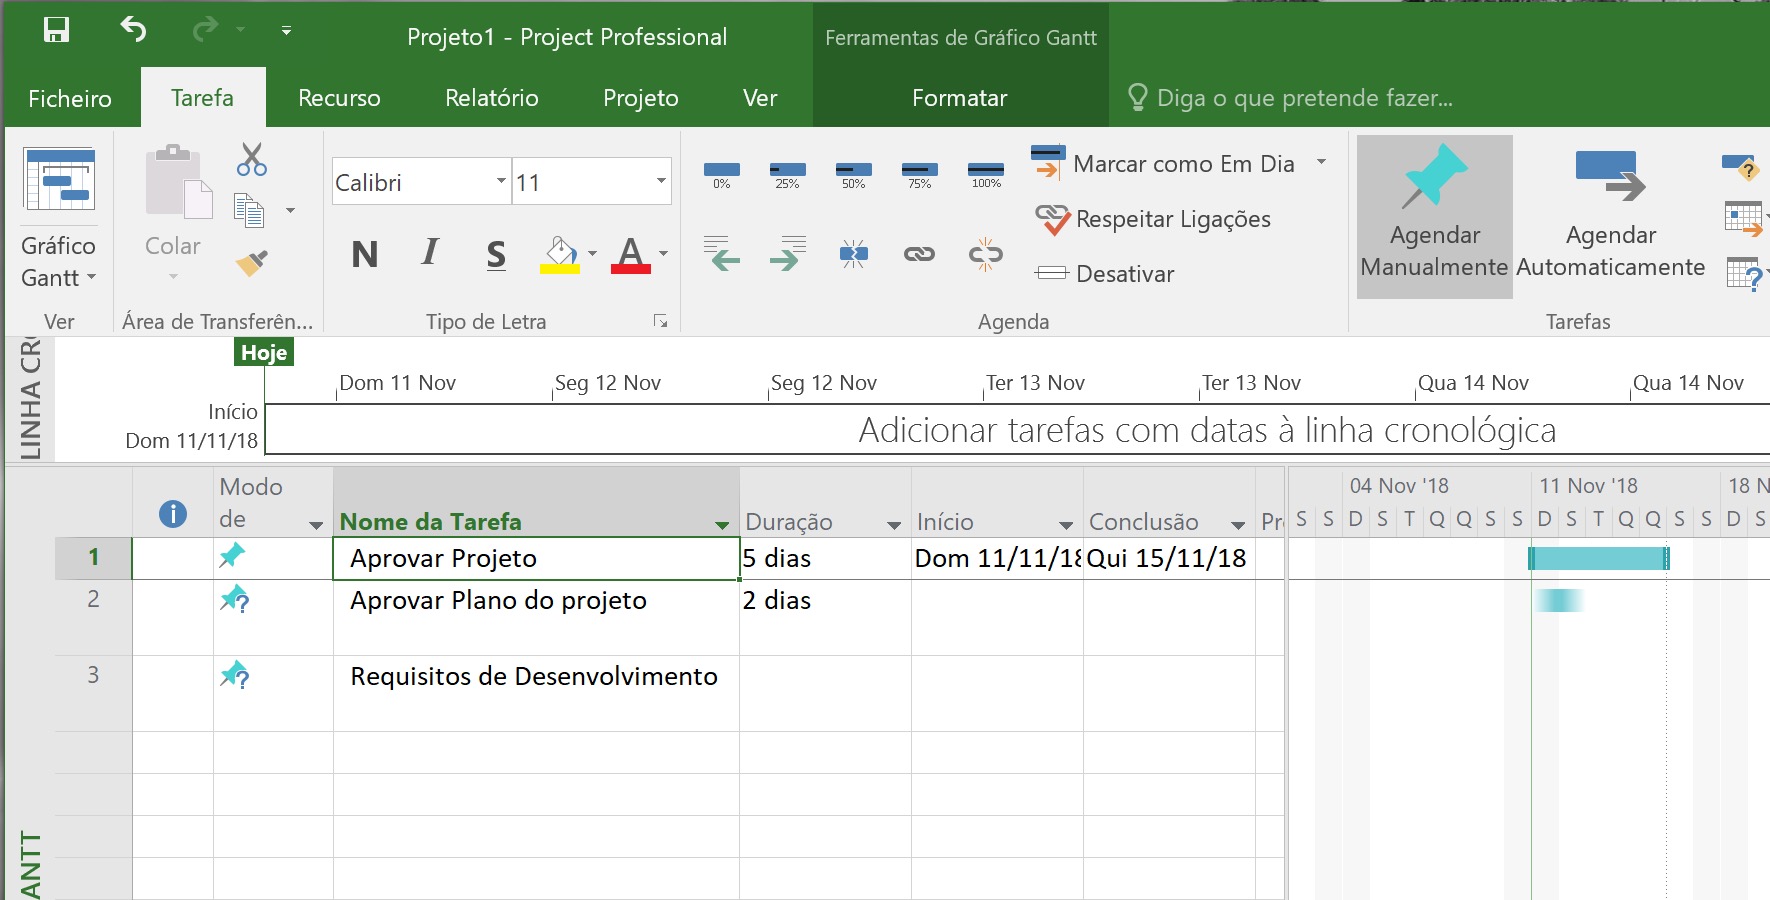Open the Calibri font dropdown
This screenshot has height=900, width=1770.
(x=500, y=181)
